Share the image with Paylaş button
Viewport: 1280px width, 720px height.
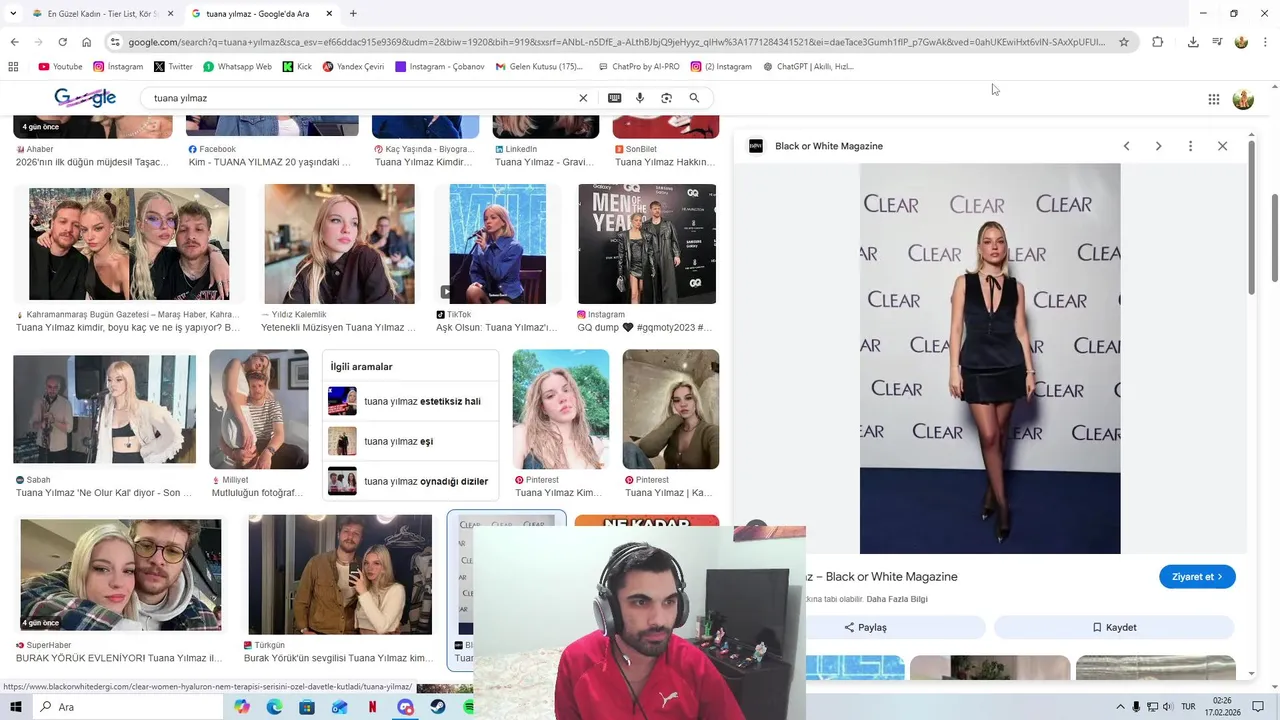[866, 627]
